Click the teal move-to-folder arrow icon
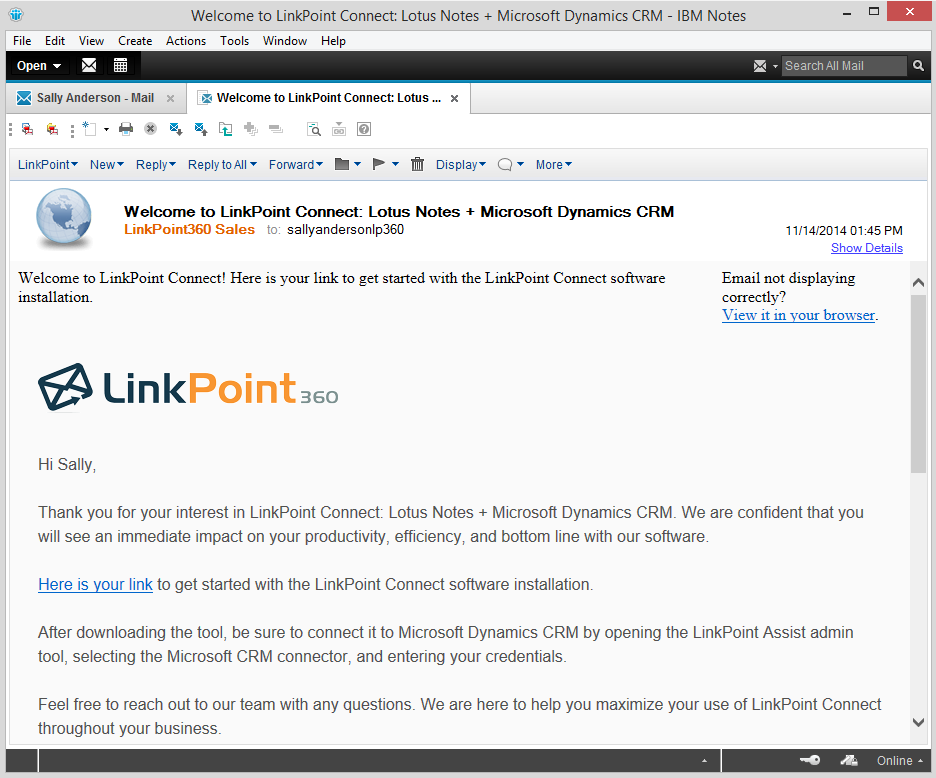Viewport: 936px width, 778px height. [226, 129]
